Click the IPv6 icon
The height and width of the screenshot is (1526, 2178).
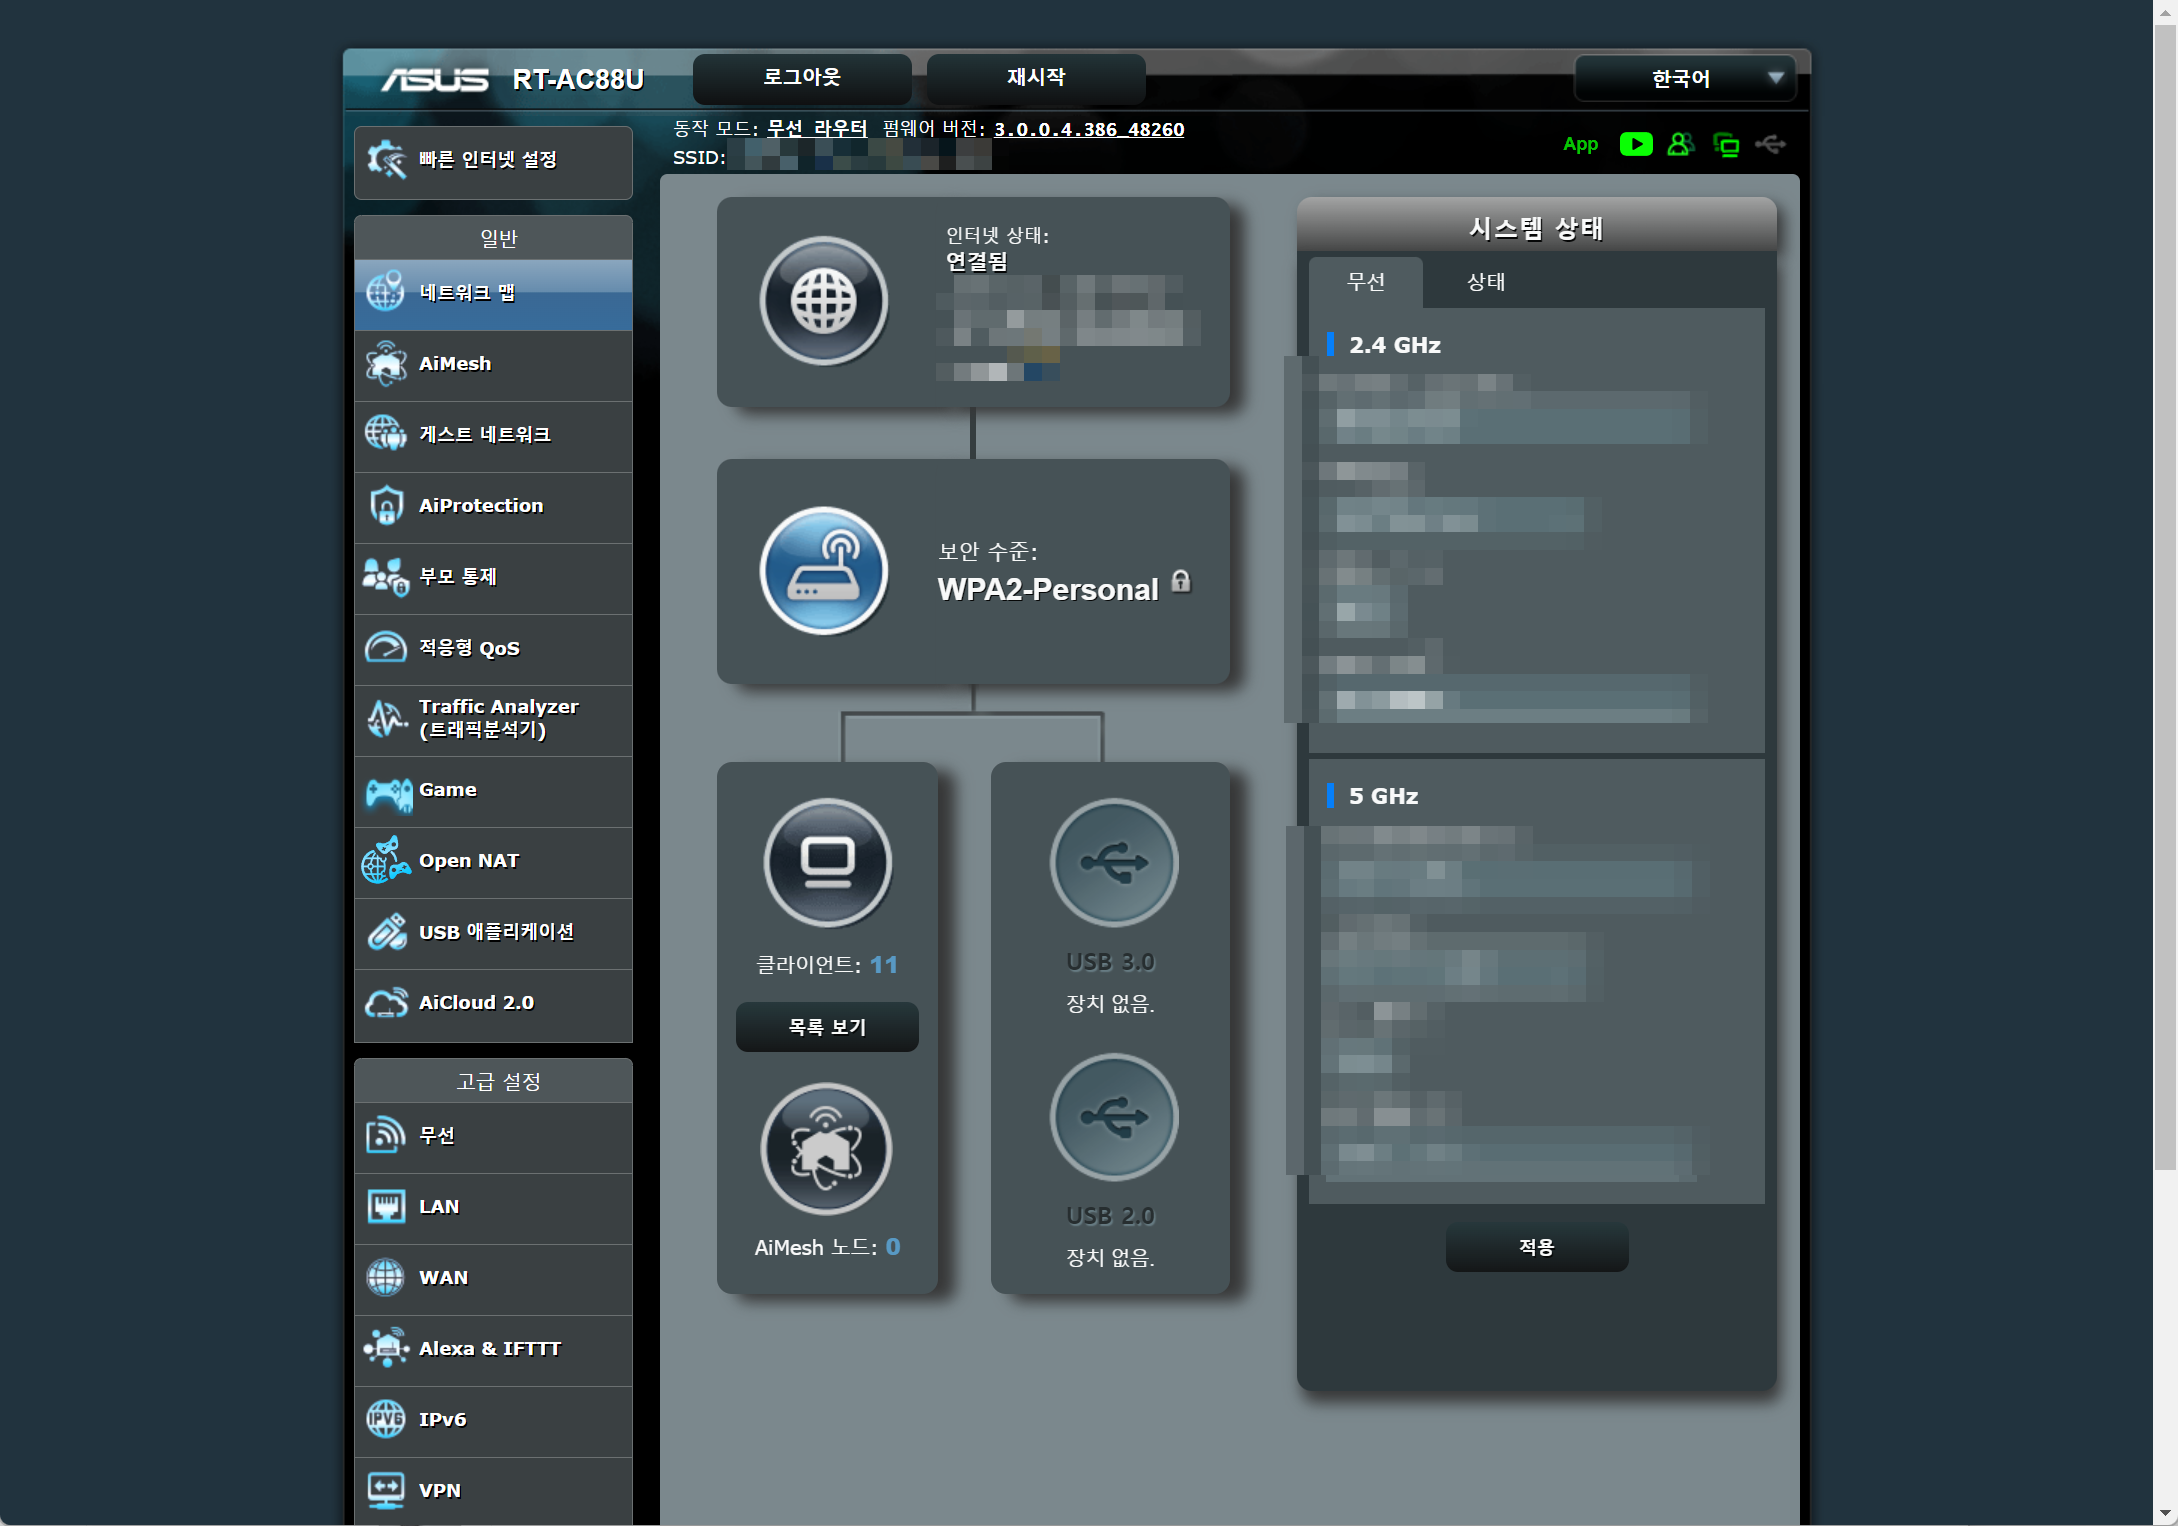tap(385, 1420)
